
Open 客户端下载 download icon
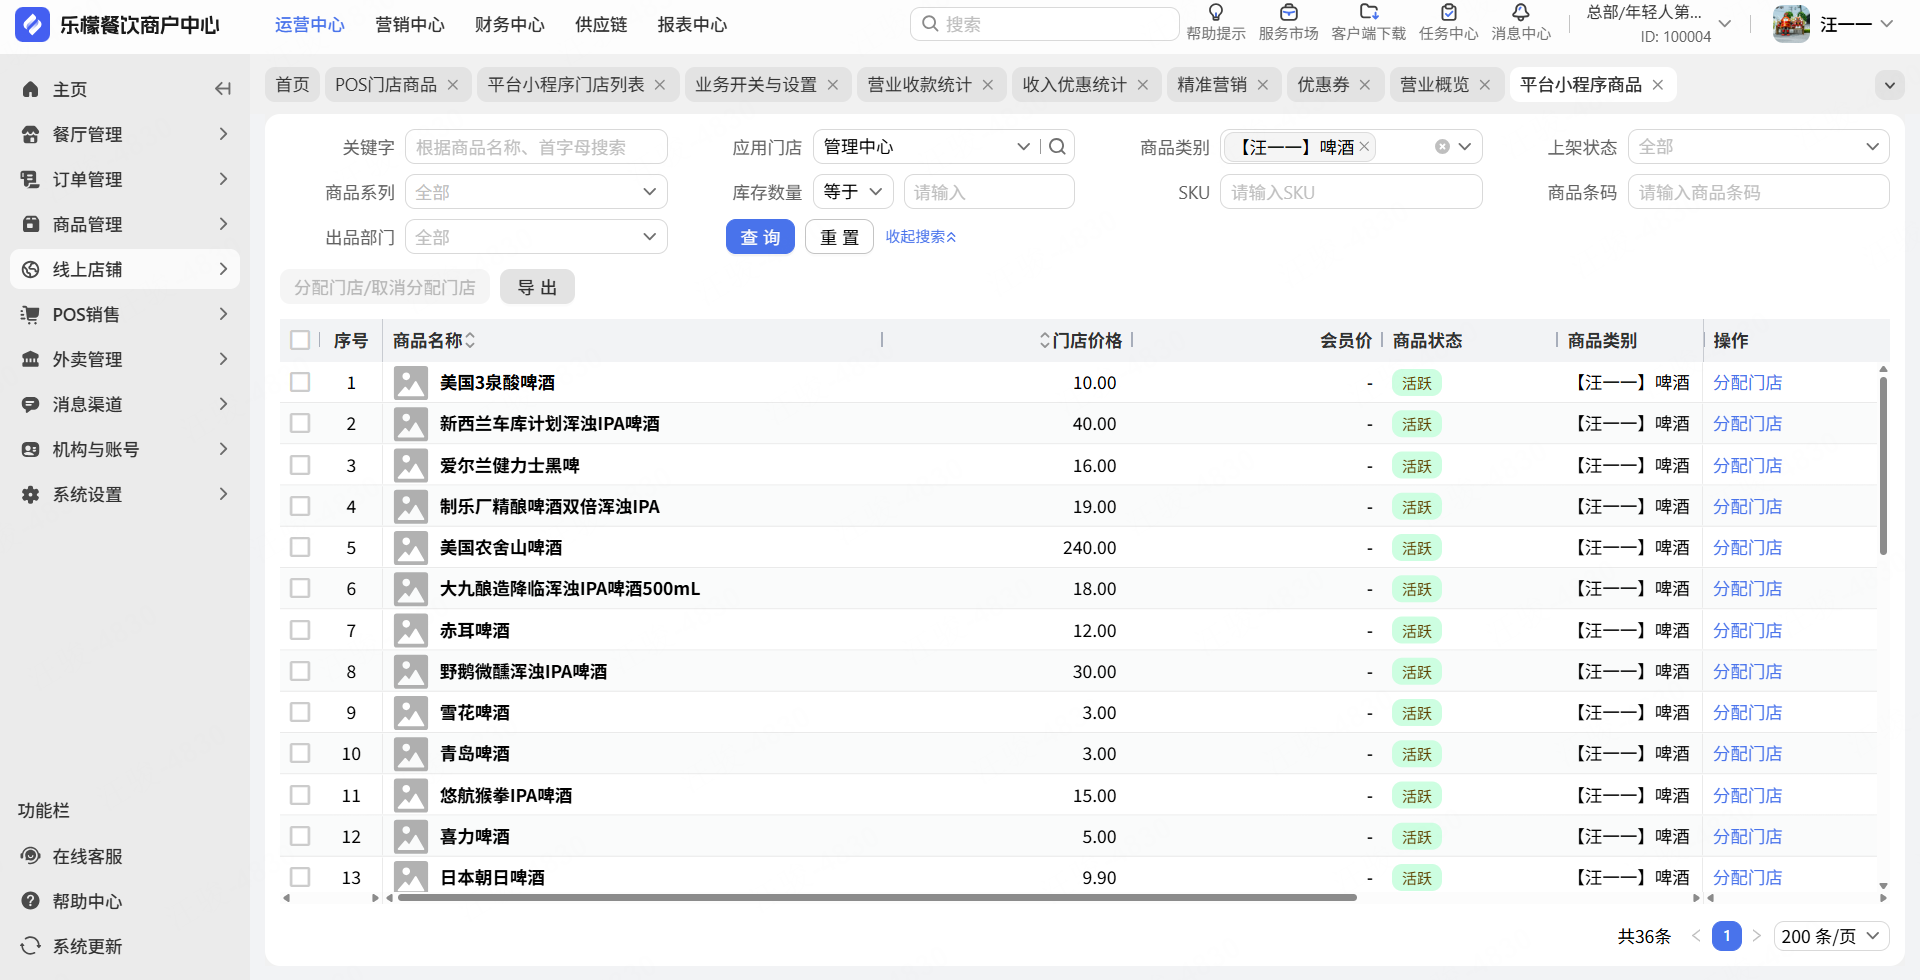click(x=1368, y=13)
